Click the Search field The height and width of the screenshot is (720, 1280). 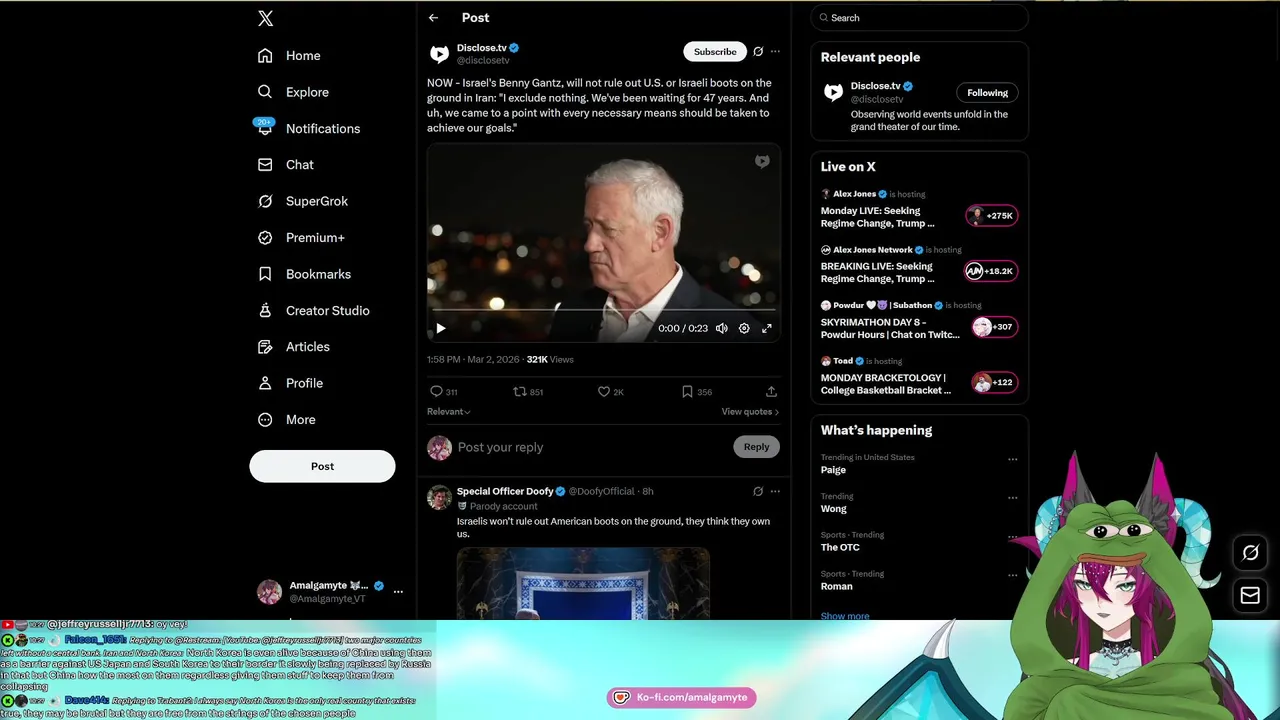pos(920,18)
